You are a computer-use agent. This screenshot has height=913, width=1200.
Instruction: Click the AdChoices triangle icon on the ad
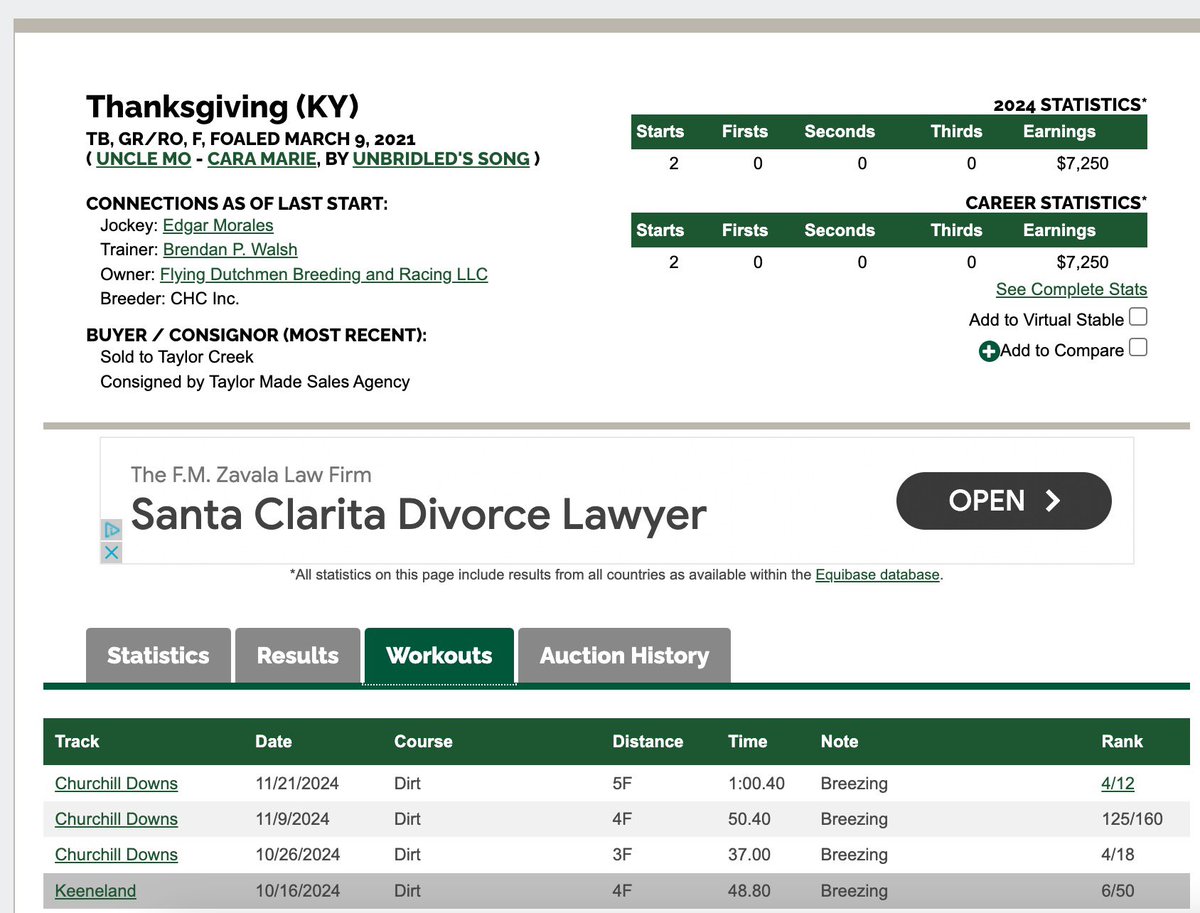click(x=112, y=530)
